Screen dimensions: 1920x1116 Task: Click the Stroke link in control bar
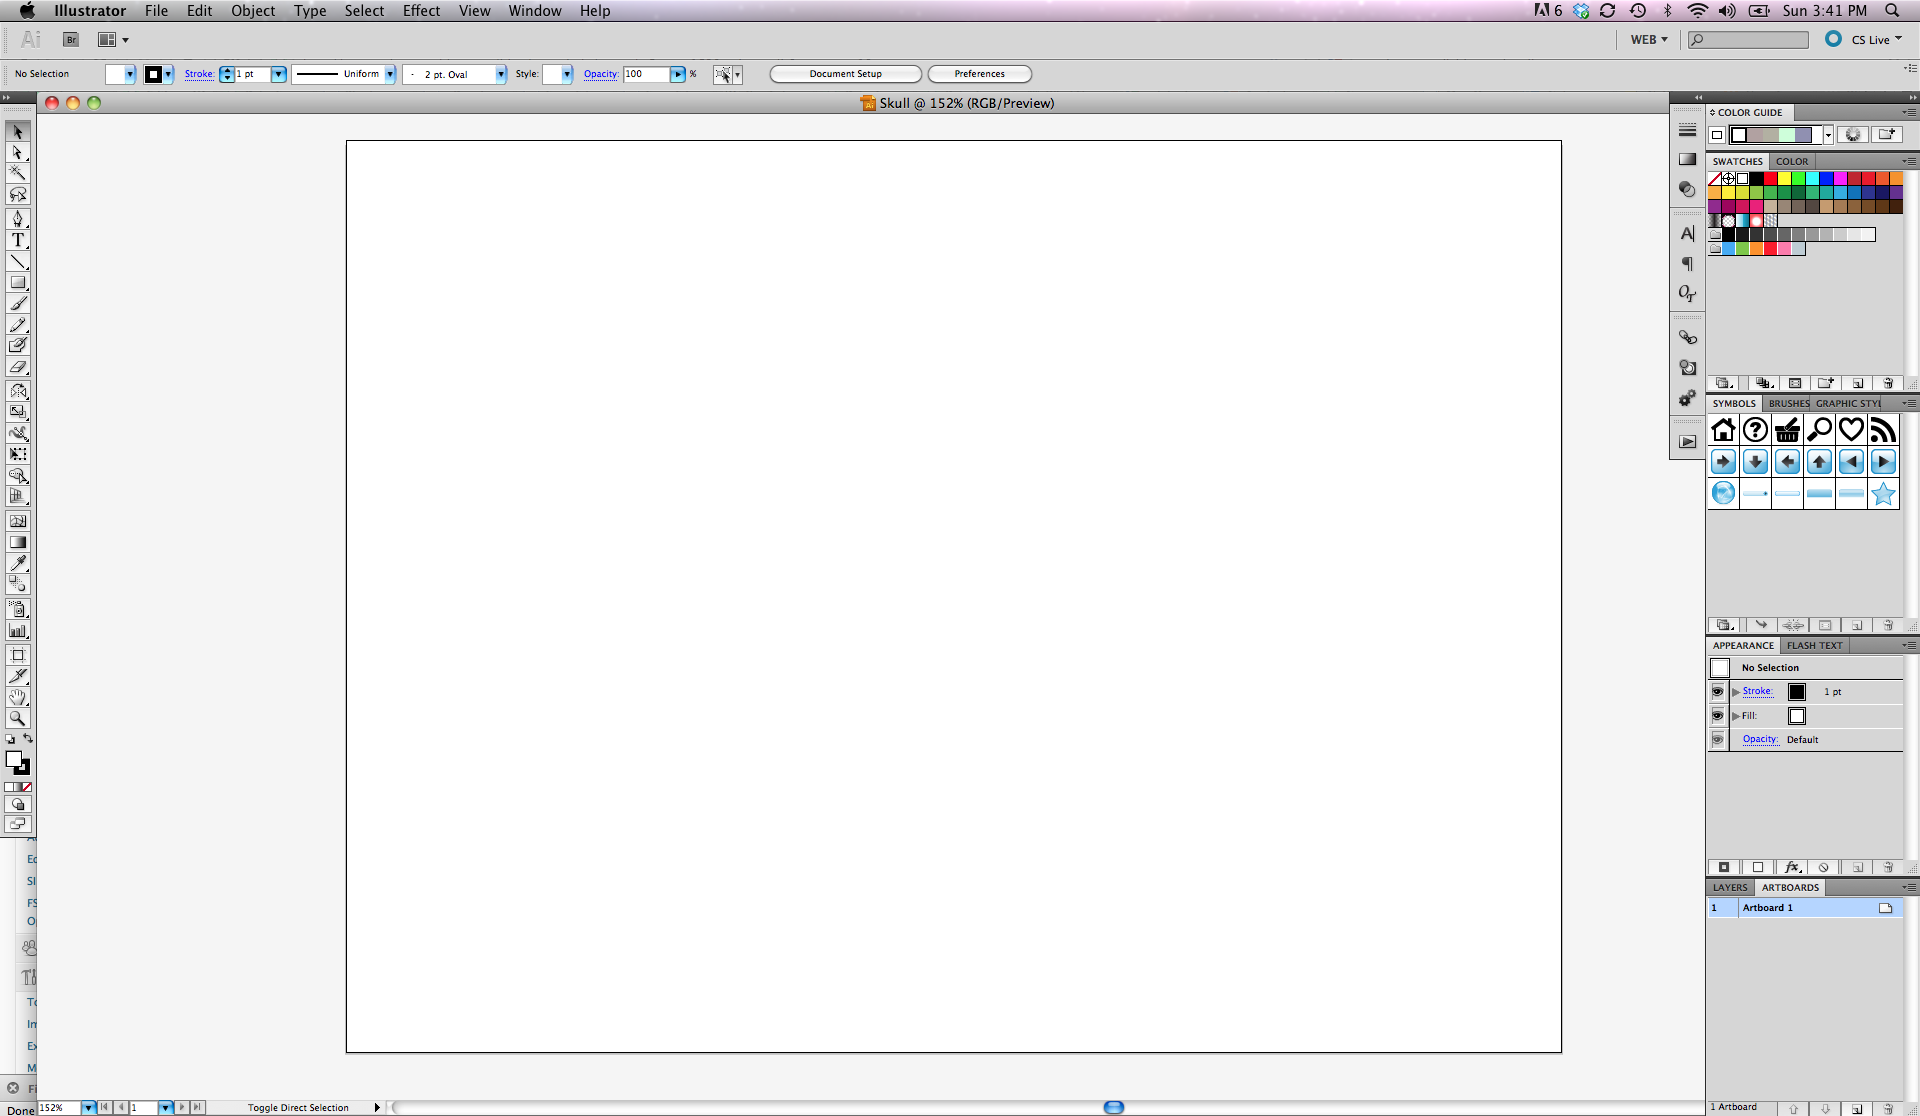pos(199,74)
